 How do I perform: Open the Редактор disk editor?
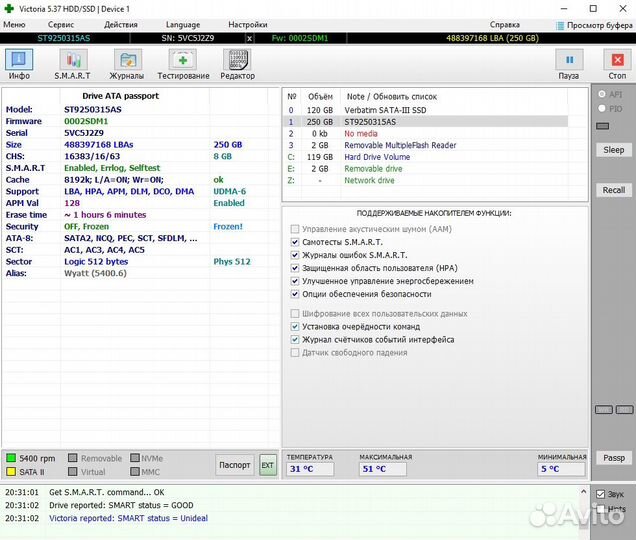point(237,64)
